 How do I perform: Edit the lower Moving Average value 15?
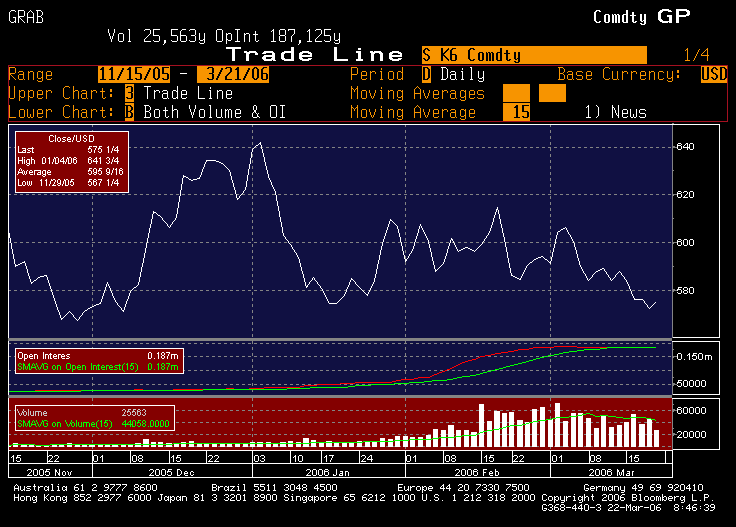[516, 112]
